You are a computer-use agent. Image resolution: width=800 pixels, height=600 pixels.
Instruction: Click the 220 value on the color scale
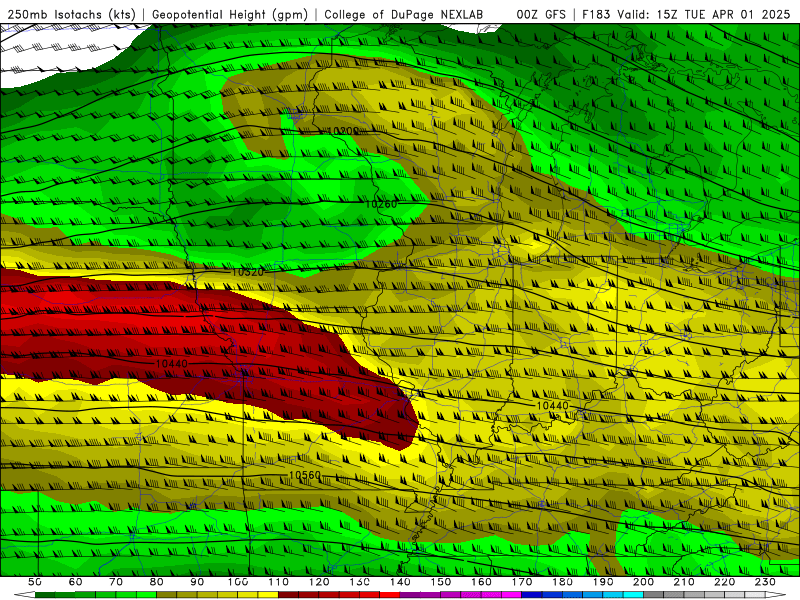coord(724,582)
